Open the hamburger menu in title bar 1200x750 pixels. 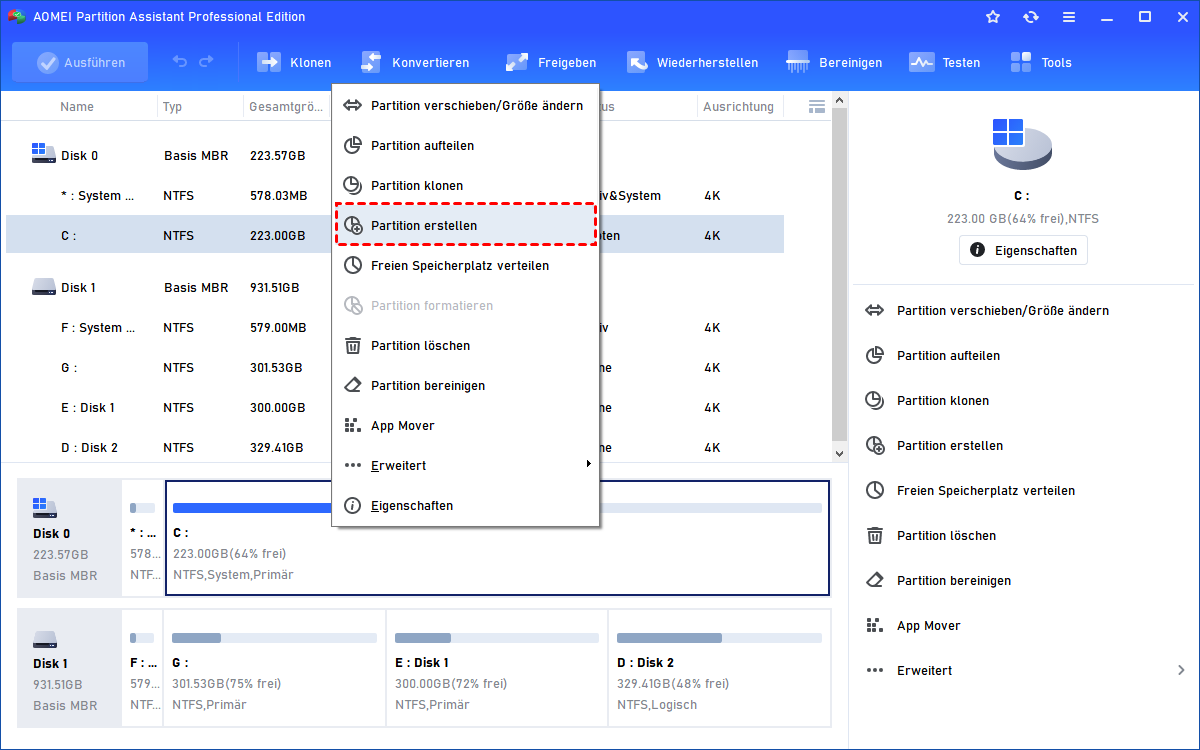coord(1069,17)
